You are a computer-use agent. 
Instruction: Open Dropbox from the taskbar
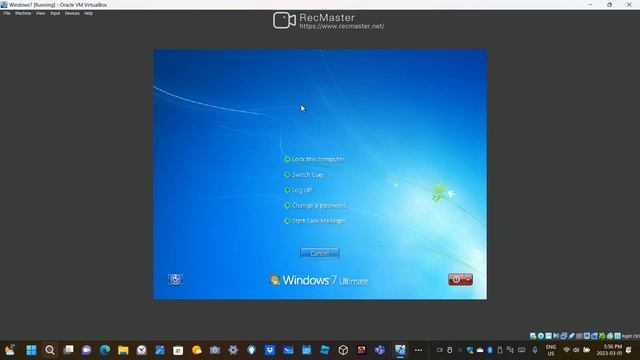click(270, 350)
